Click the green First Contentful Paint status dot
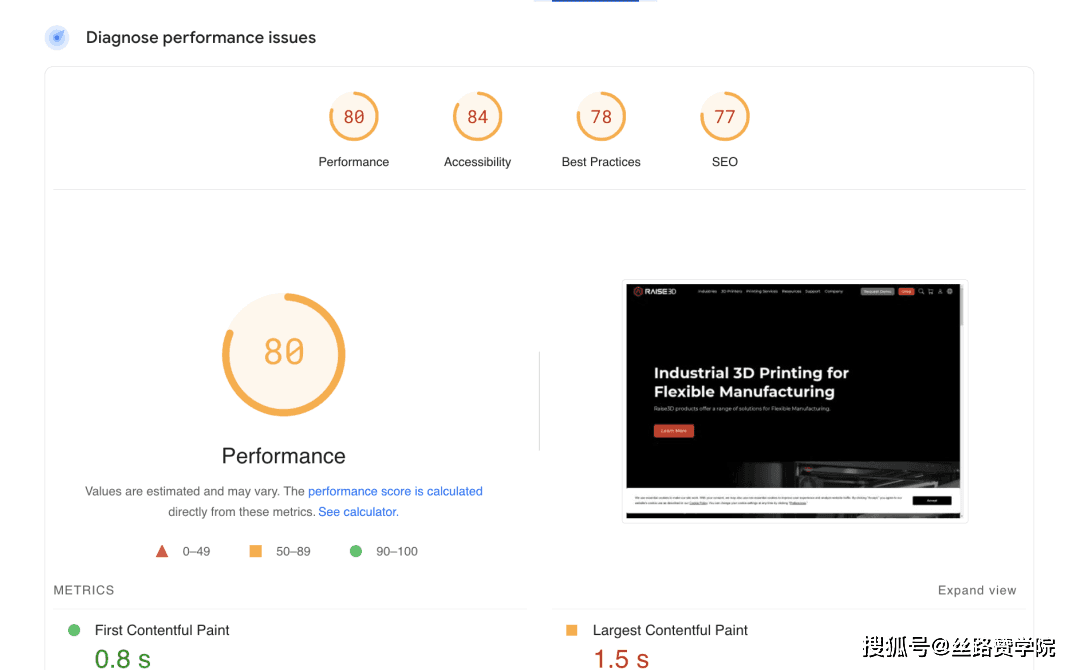 (74, 630)
